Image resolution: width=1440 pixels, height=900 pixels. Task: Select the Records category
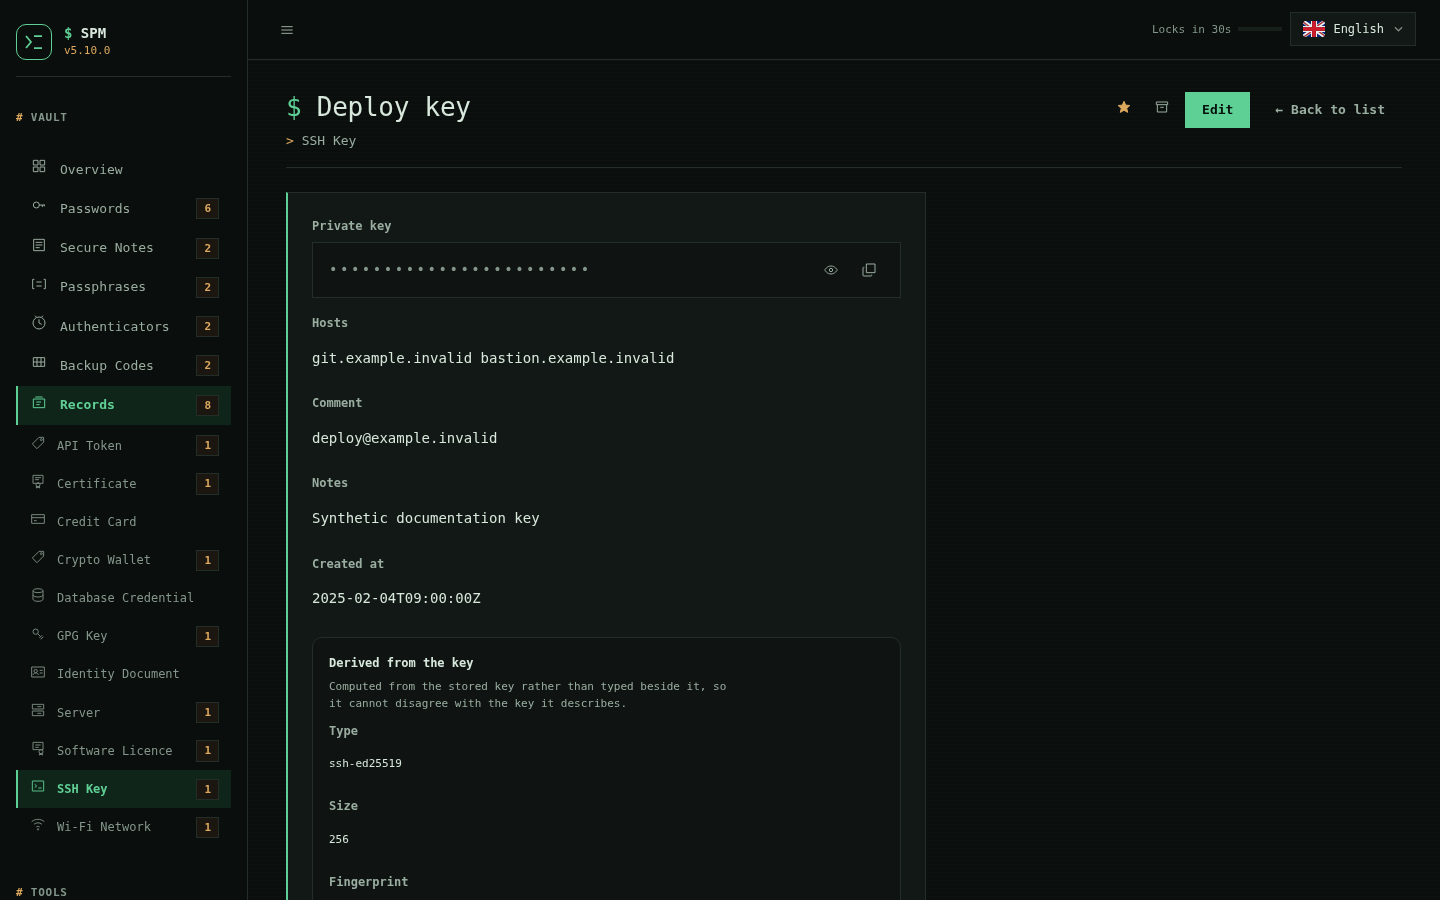pos(124,405)
